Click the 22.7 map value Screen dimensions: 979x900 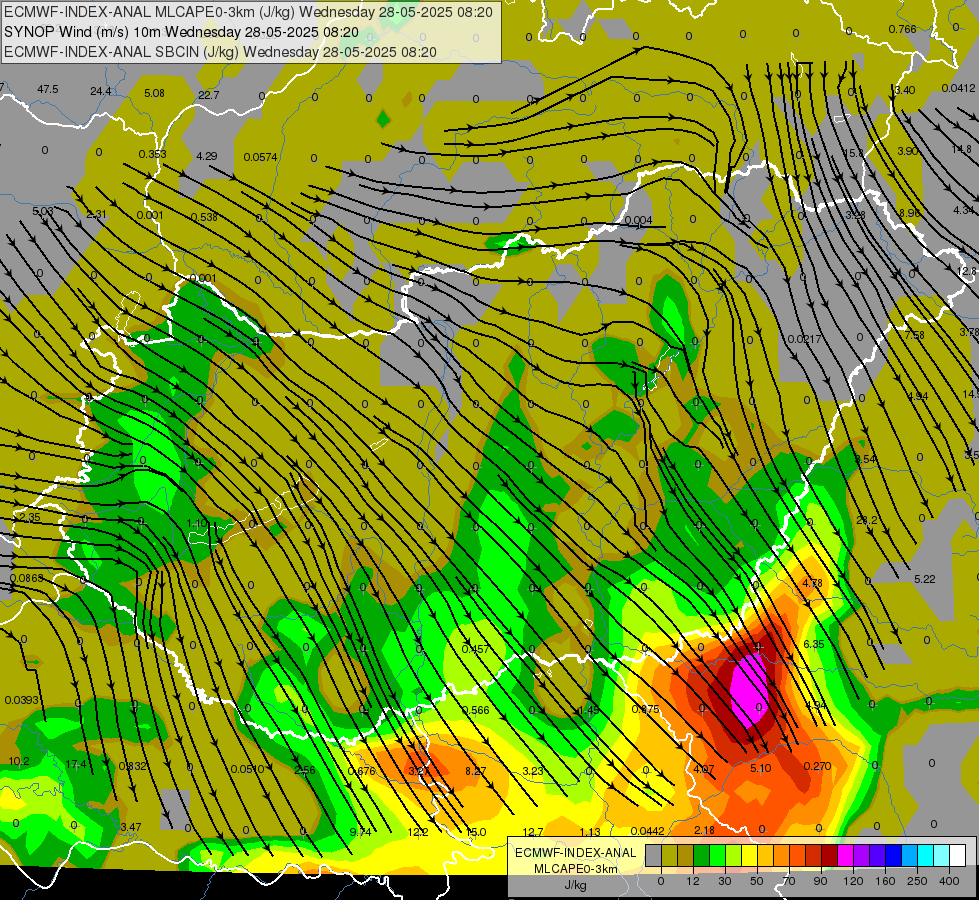209,95
